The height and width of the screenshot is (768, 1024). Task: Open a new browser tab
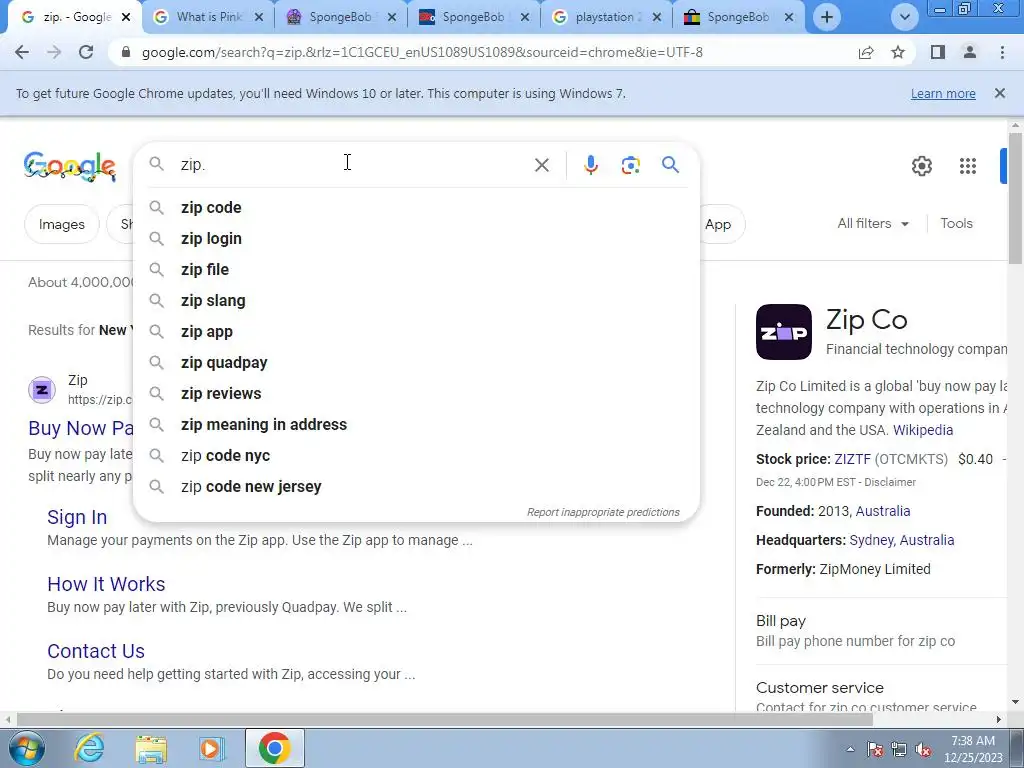[x=827, y=17]
